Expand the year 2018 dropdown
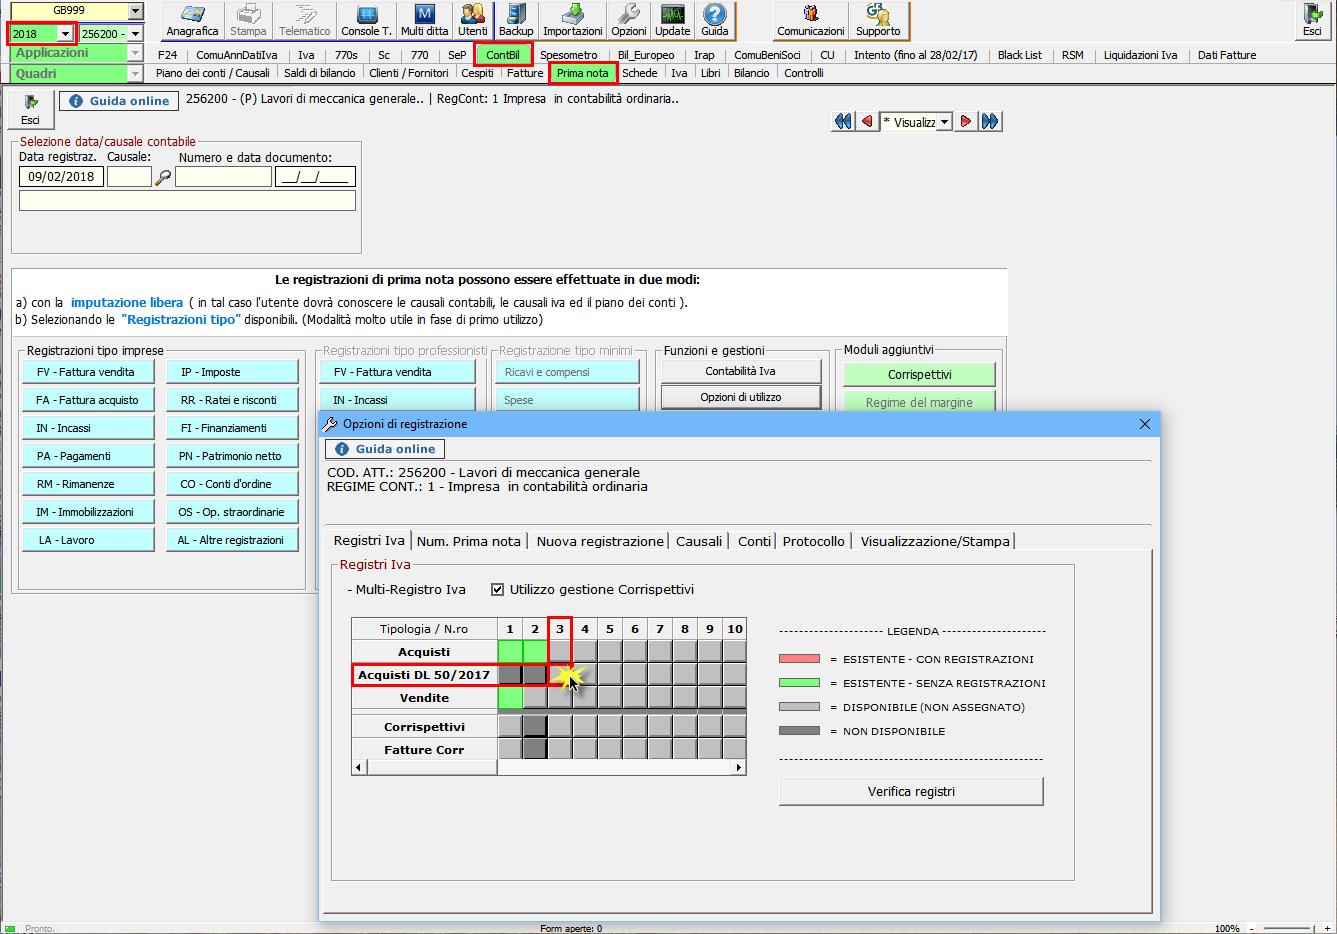Viewport: 1337px width, 934px height. coord(66,34)
